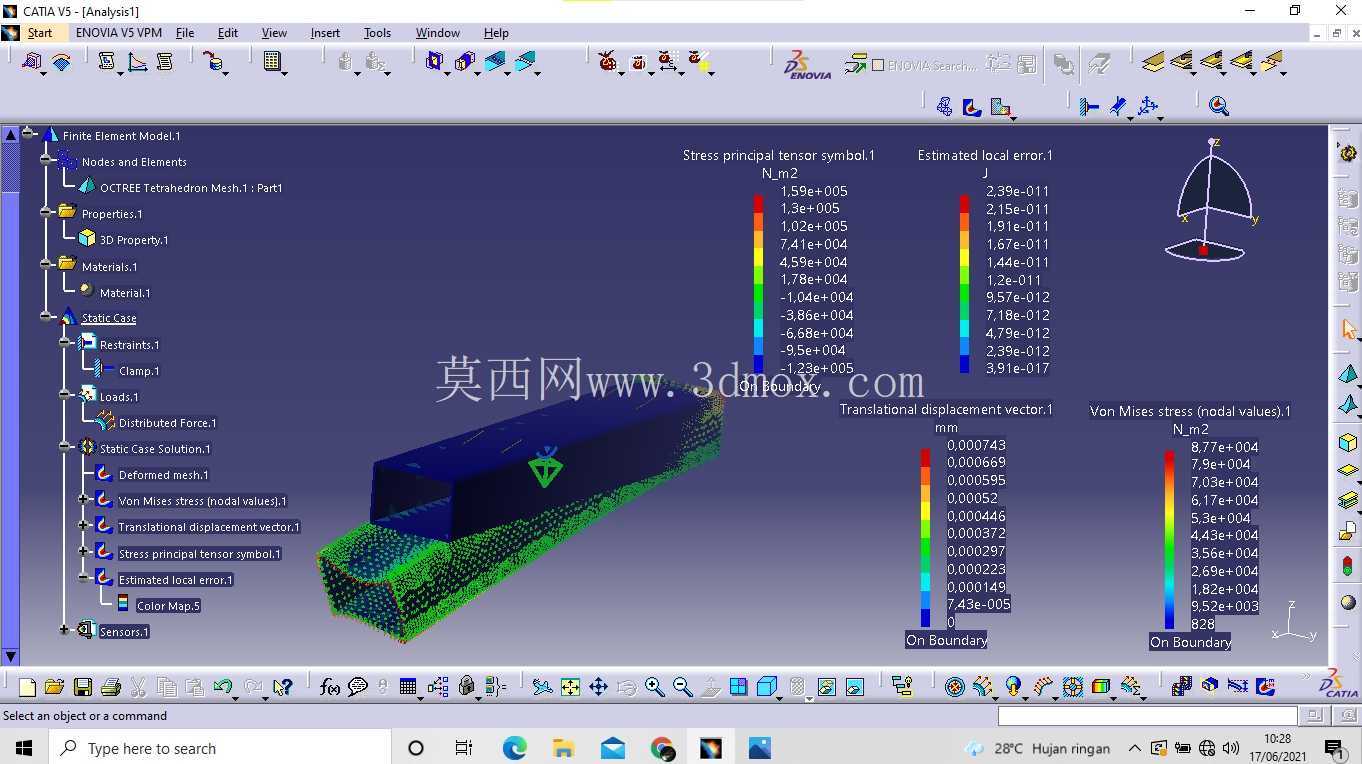This screenshot has height=764, width=1362.
Task: Expand the Sensors.1 tree node
Action: click(x=65, y=630)
